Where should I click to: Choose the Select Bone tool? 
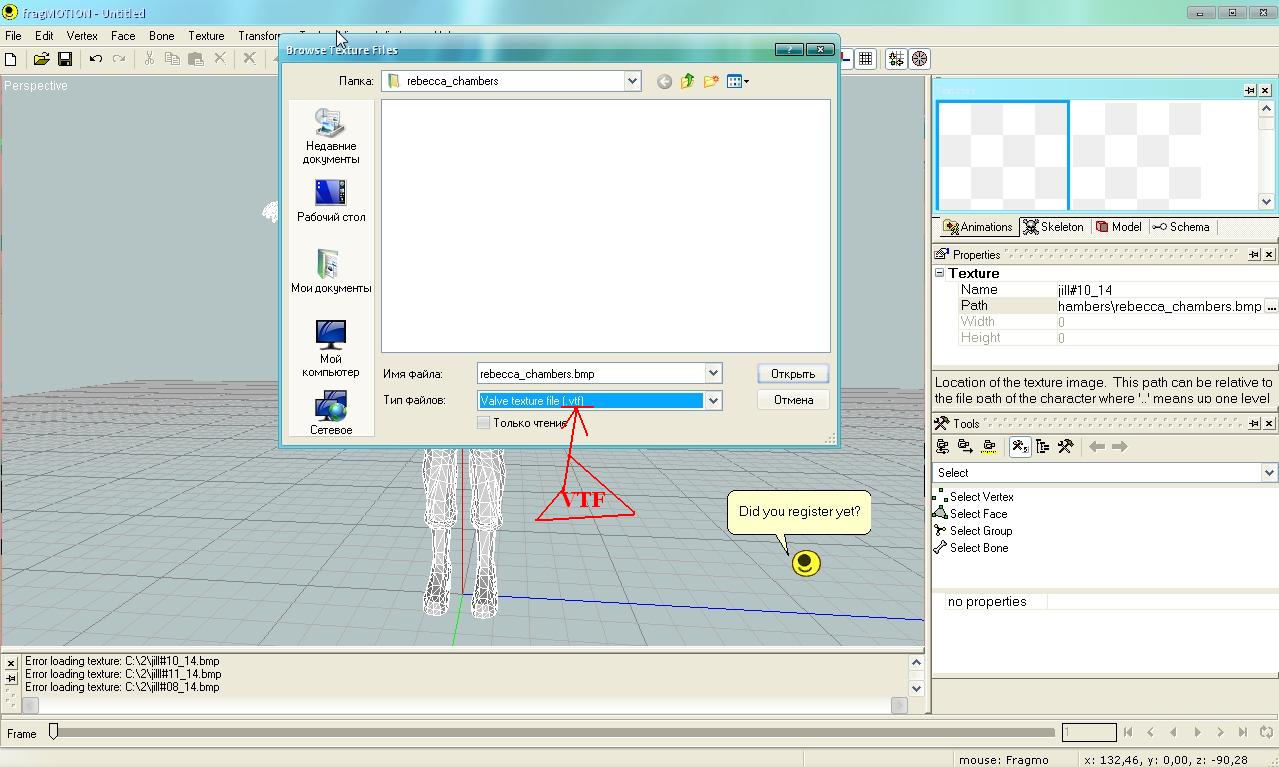(x=978, y=548)
